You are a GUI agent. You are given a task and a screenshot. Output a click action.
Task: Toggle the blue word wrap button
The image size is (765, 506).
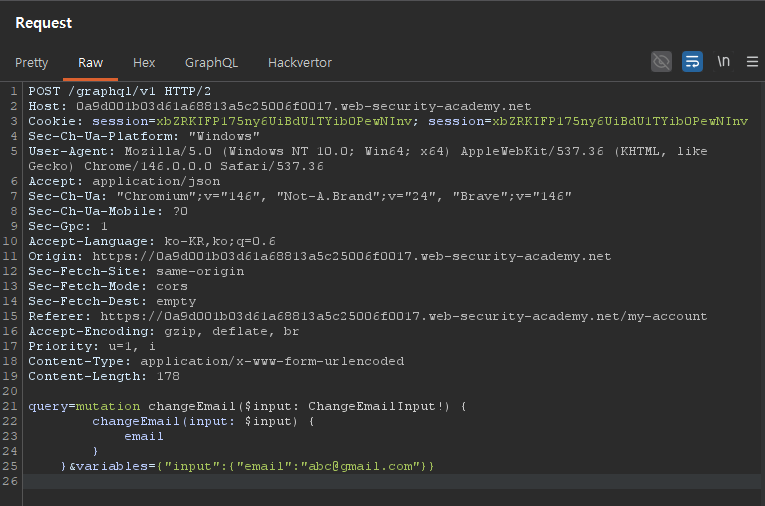coord(692,62)
